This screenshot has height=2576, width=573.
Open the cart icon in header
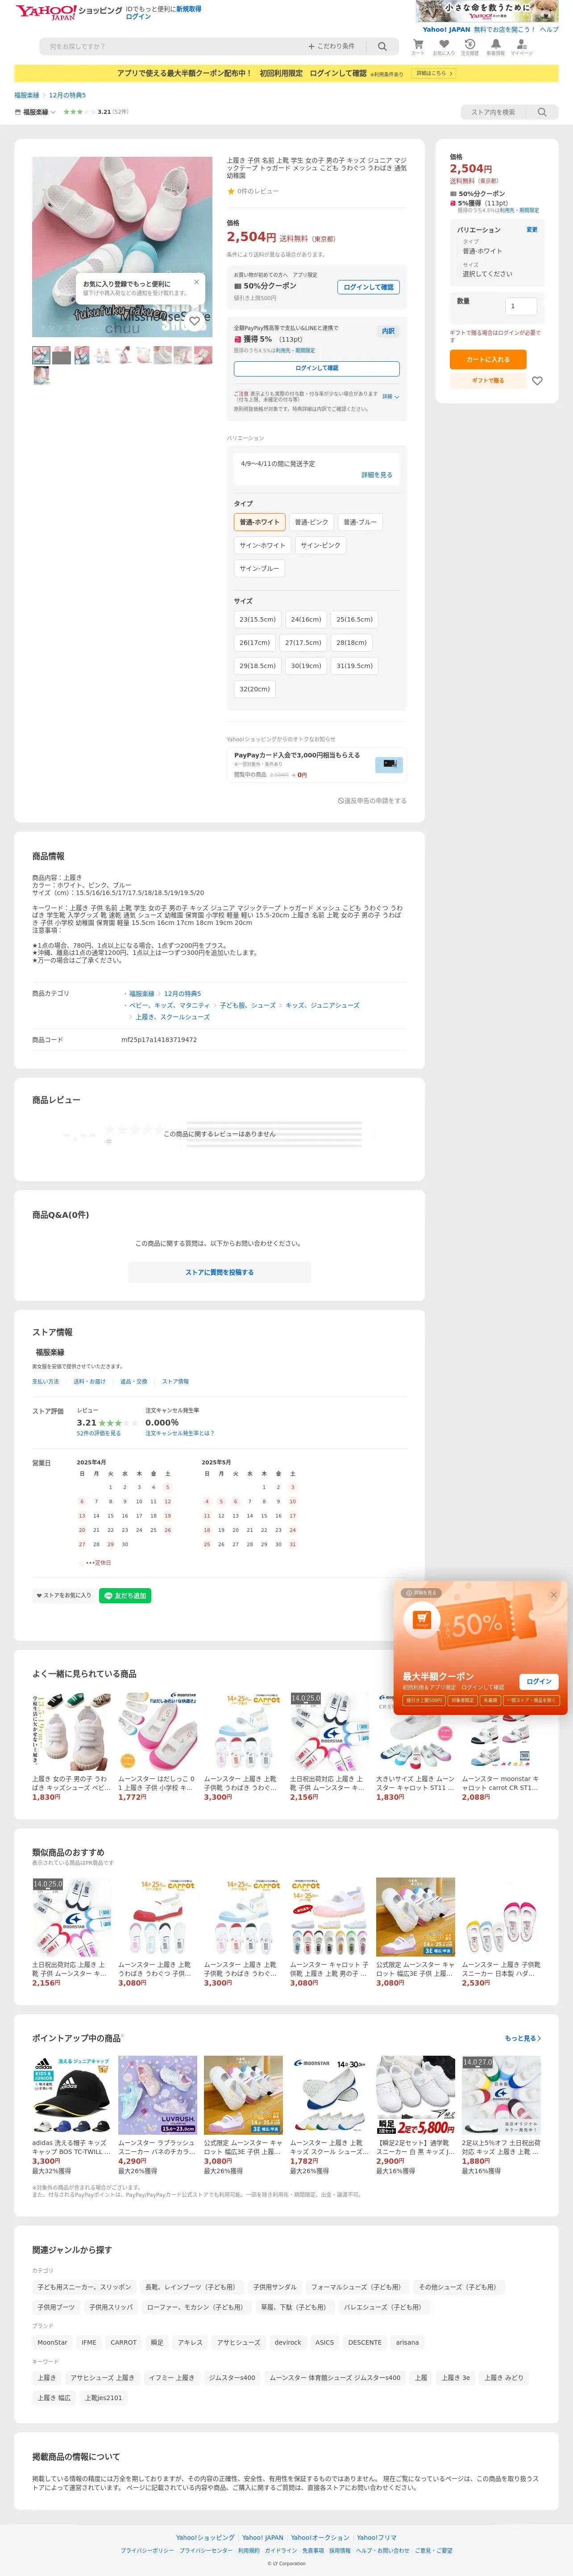point(418,46)
